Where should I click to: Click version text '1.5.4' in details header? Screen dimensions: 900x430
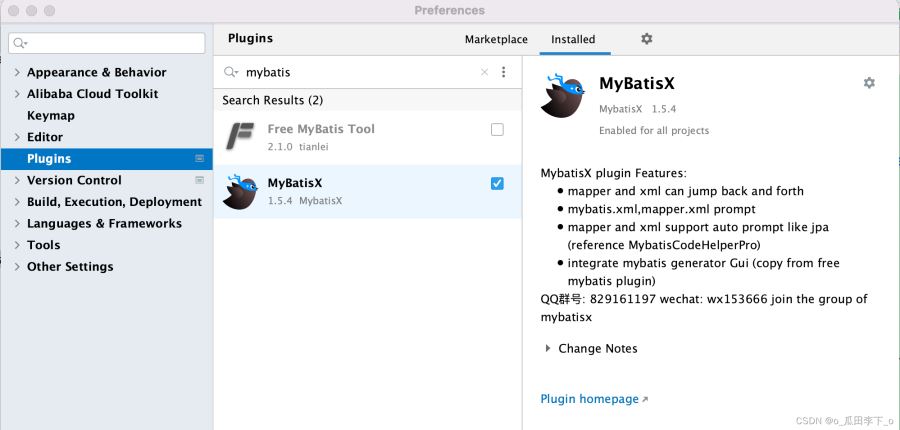[x=664, y=109]
